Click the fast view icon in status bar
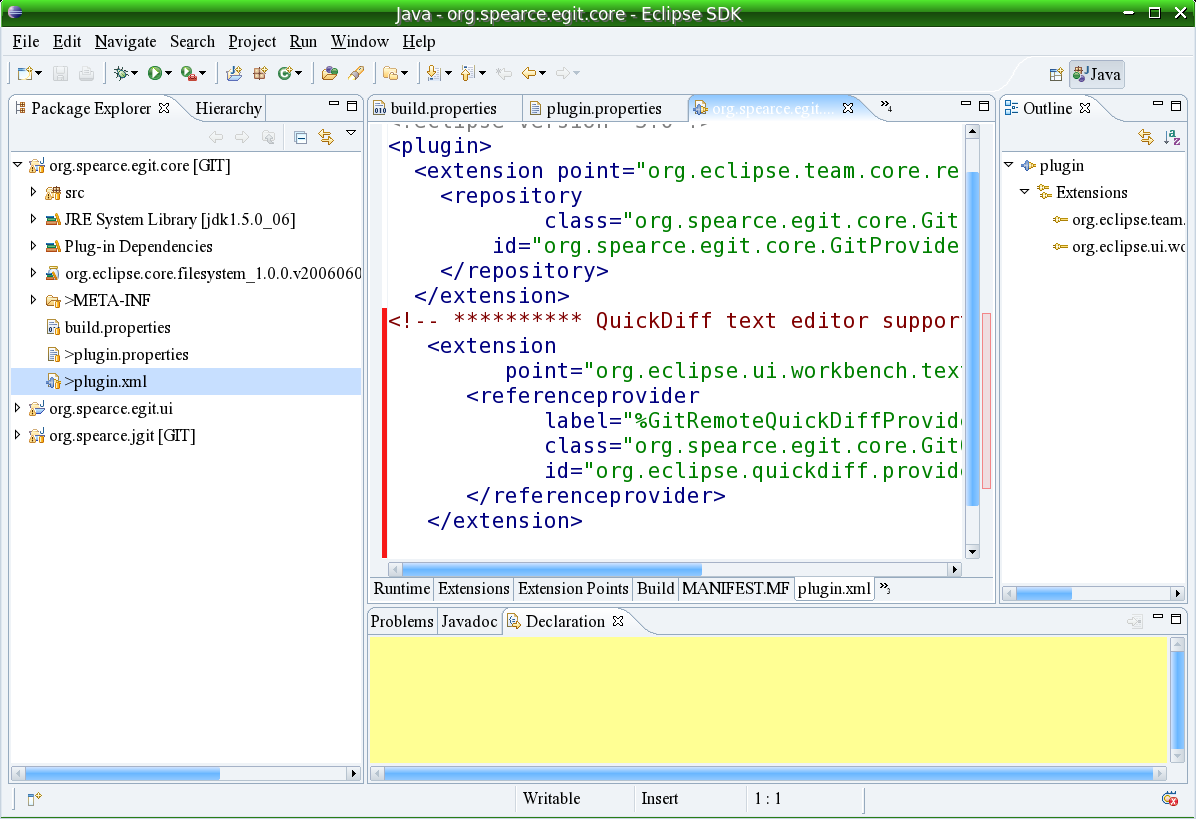 [34, 798]
